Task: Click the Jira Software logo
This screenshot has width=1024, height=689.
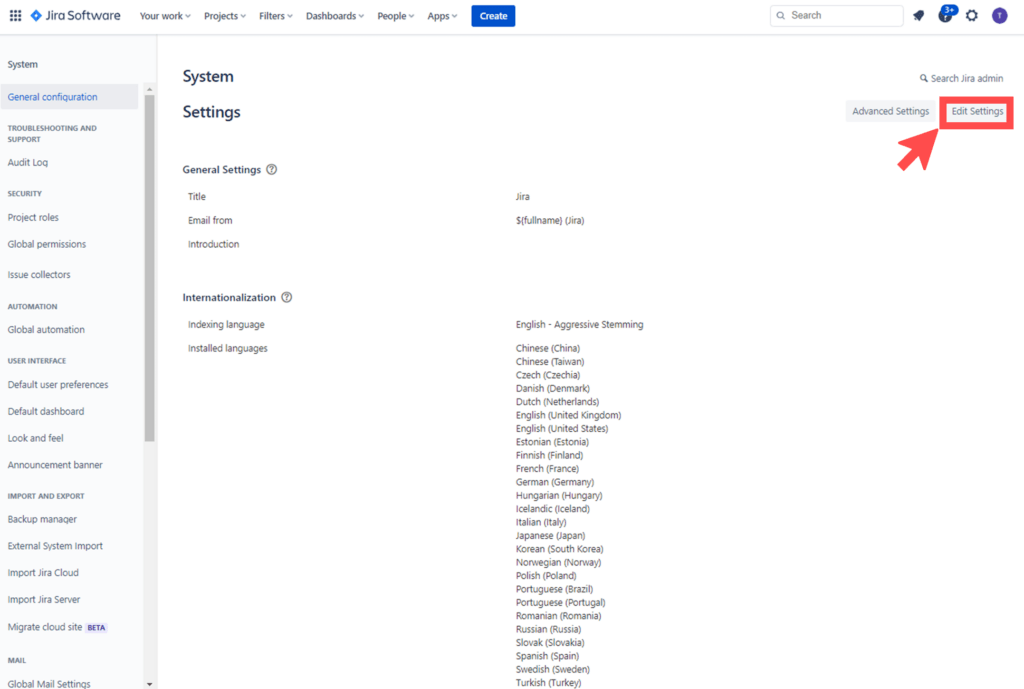Action: tap(75, 16)
